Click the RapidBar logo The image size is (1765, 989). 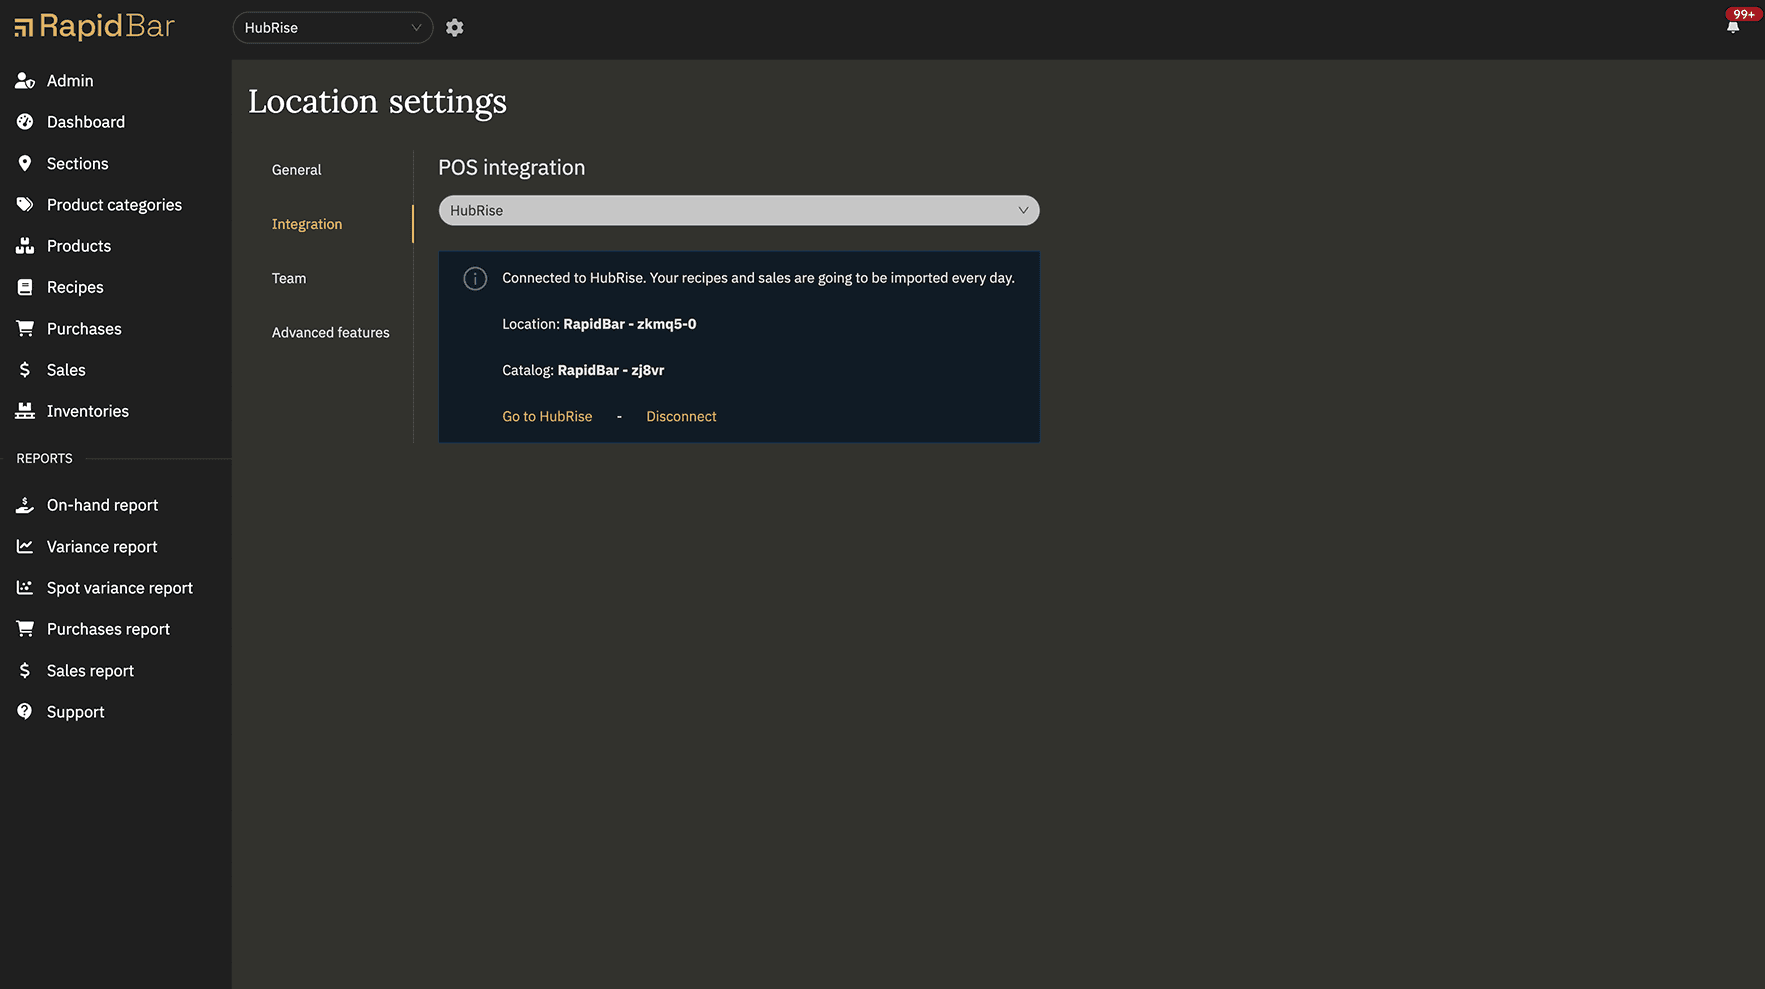tap(94, 27)
